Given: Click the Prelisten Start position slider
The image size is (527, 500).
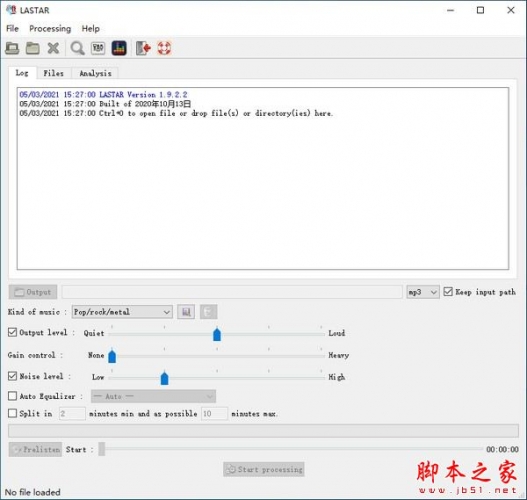Looking at the screenshot, I should [102, 449].
